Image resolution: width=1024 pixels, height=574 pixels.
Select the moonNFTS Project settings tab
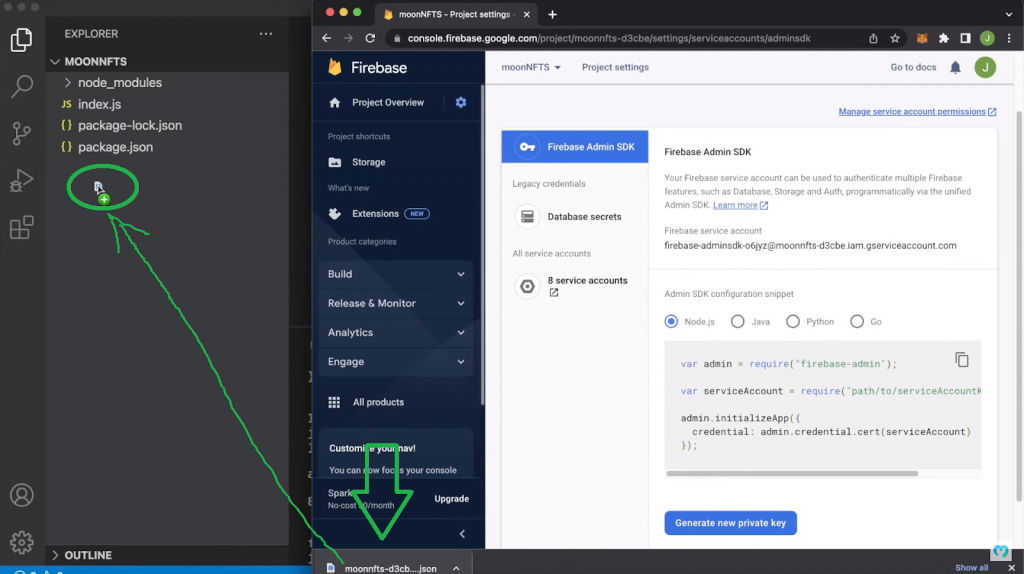click(x=456, y=14)
